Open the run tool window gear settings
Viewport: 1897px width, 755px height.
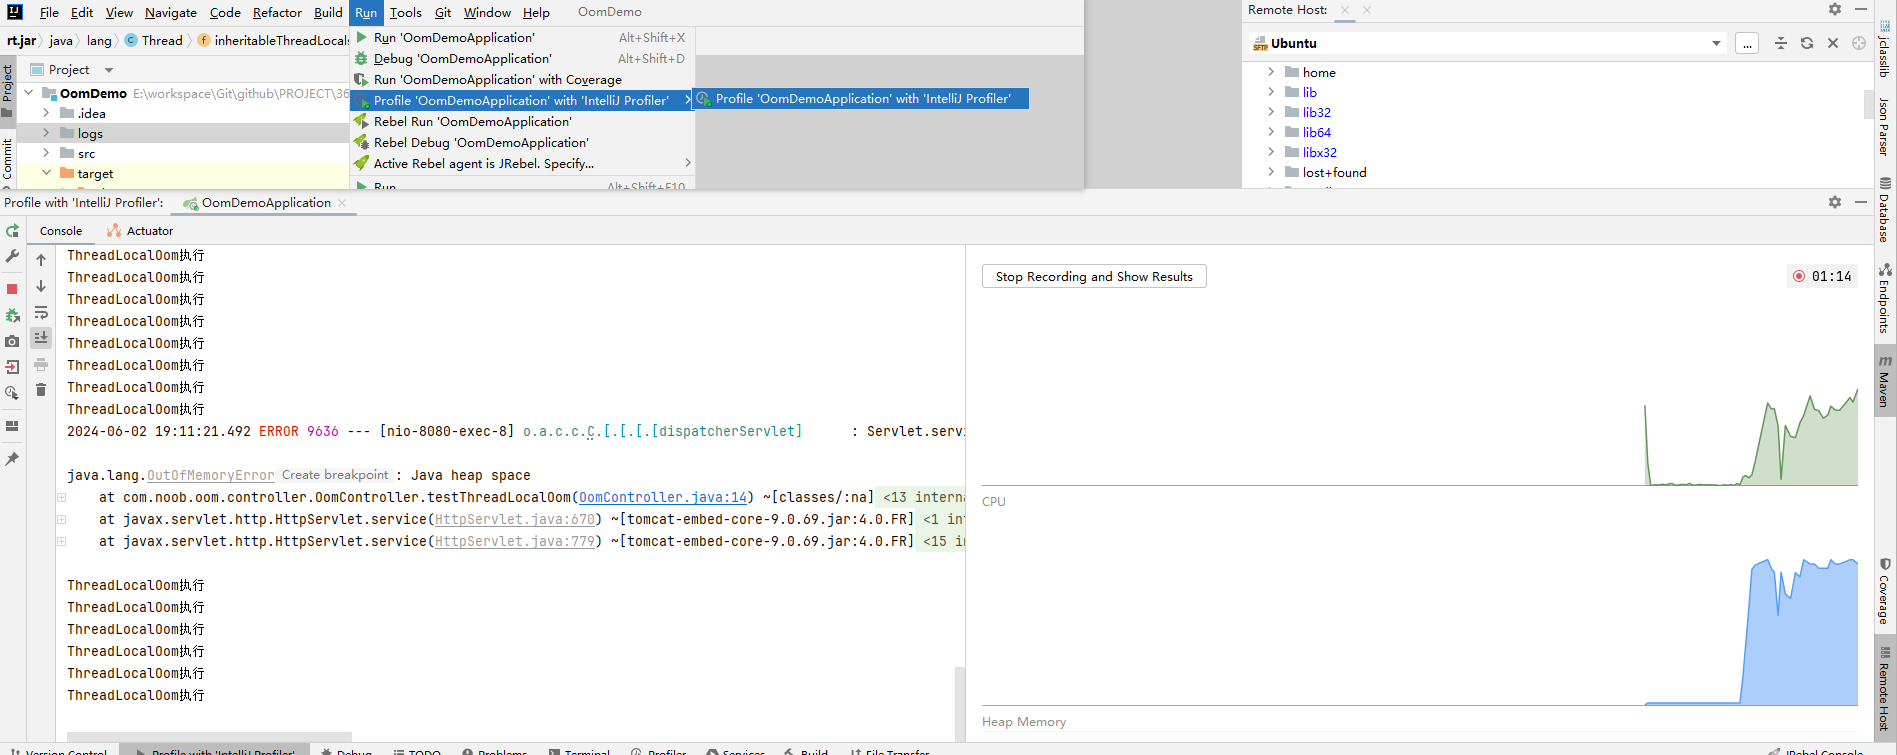pyautogui.click(x=1835, y=202)
